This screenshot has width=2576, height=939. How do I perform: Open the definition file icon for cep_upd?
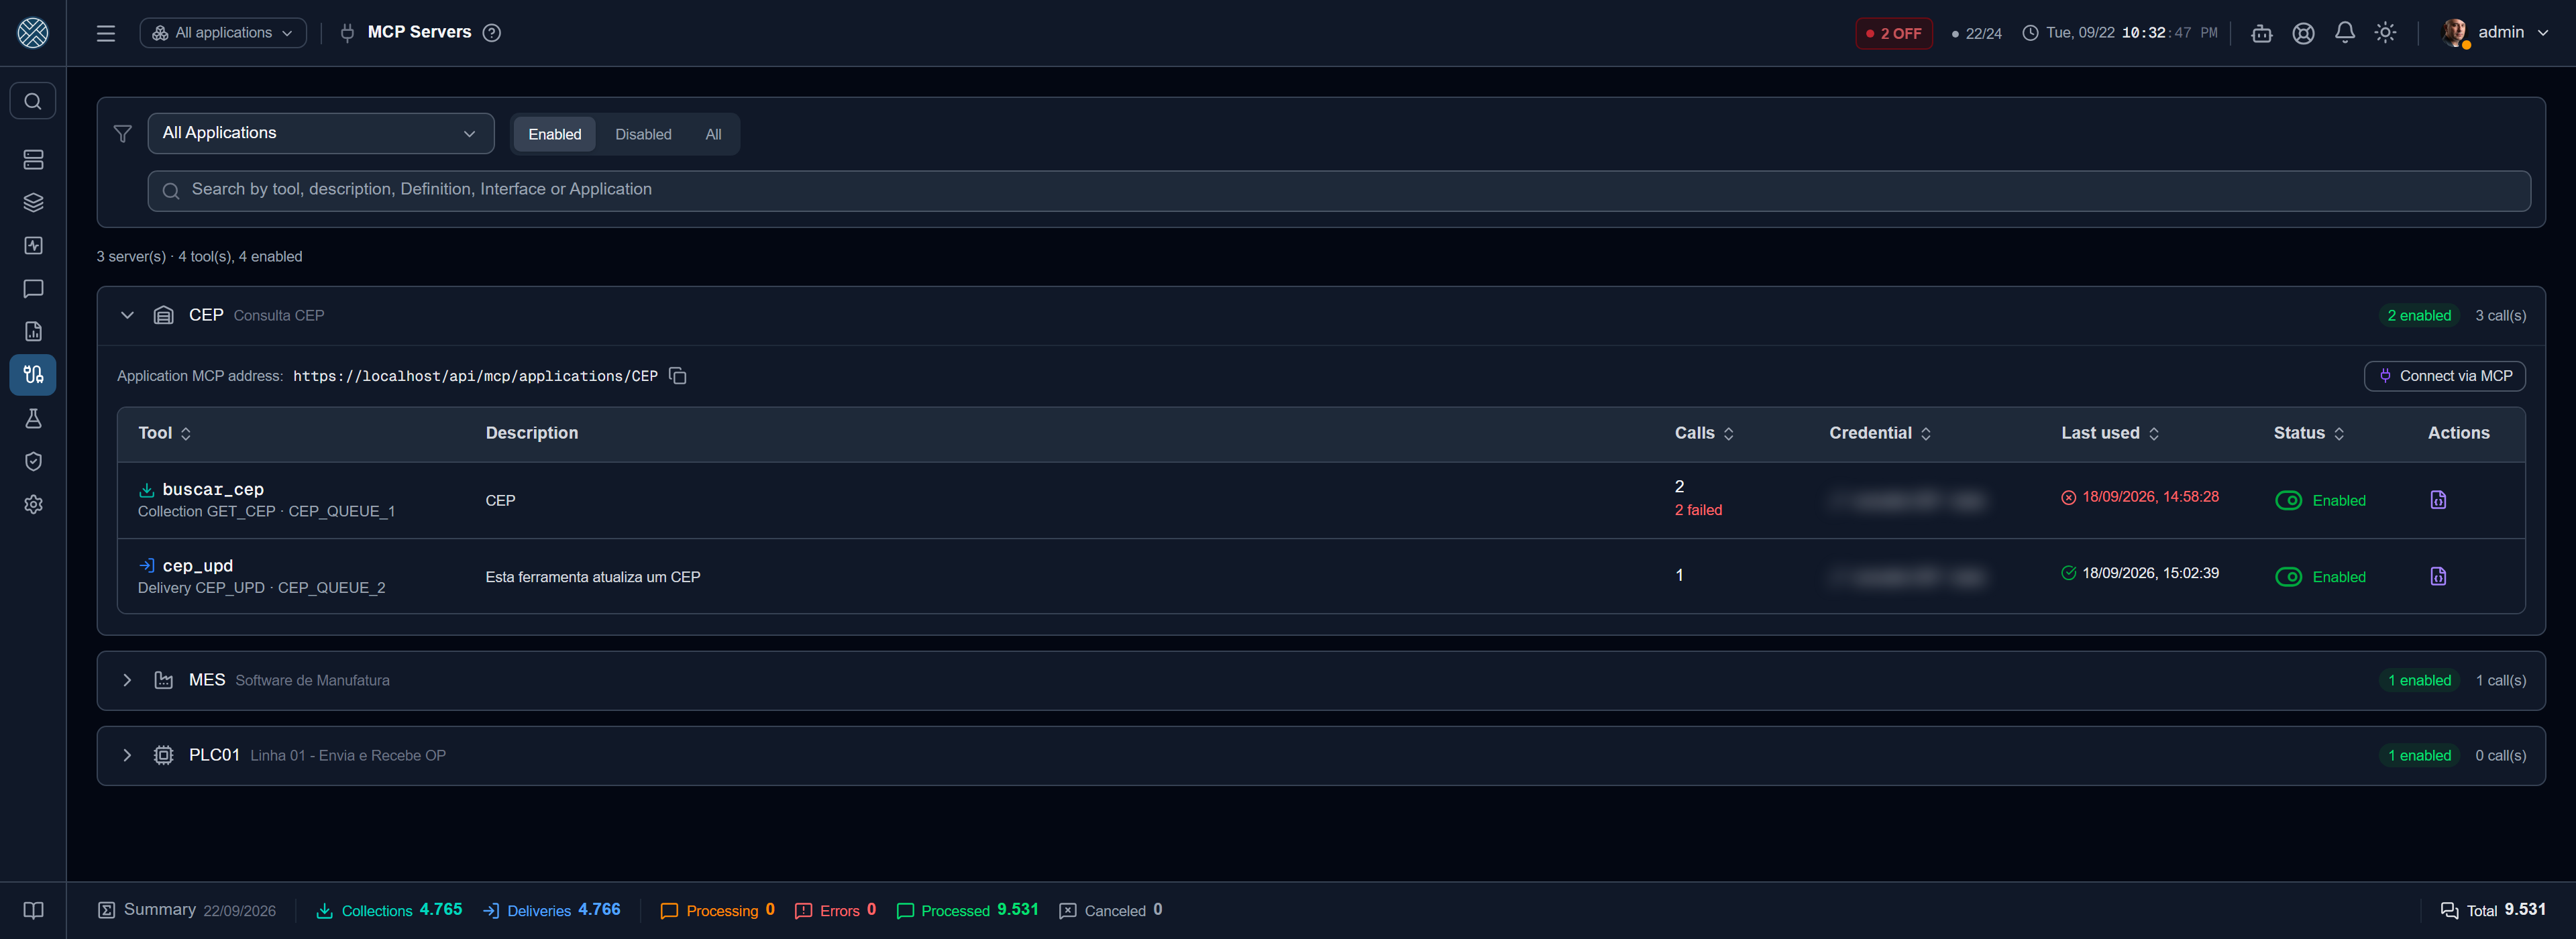(x=2438, y=576)
